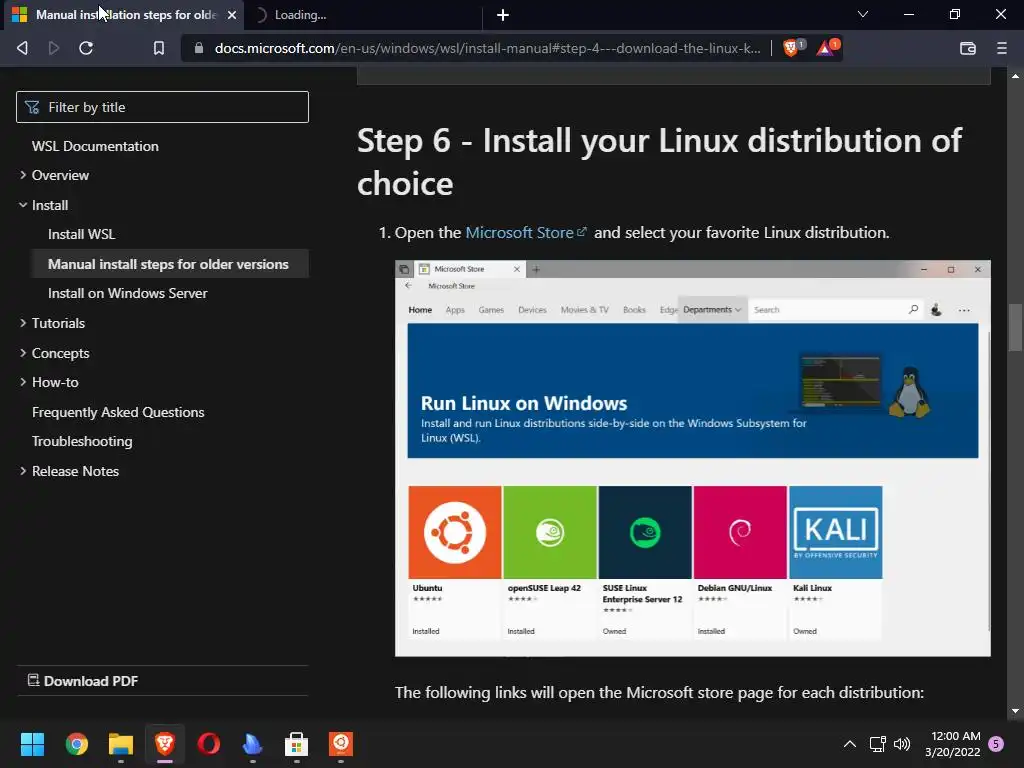Reload the page with the refresh icon
Screen dimensions: 1024x768
86,48
